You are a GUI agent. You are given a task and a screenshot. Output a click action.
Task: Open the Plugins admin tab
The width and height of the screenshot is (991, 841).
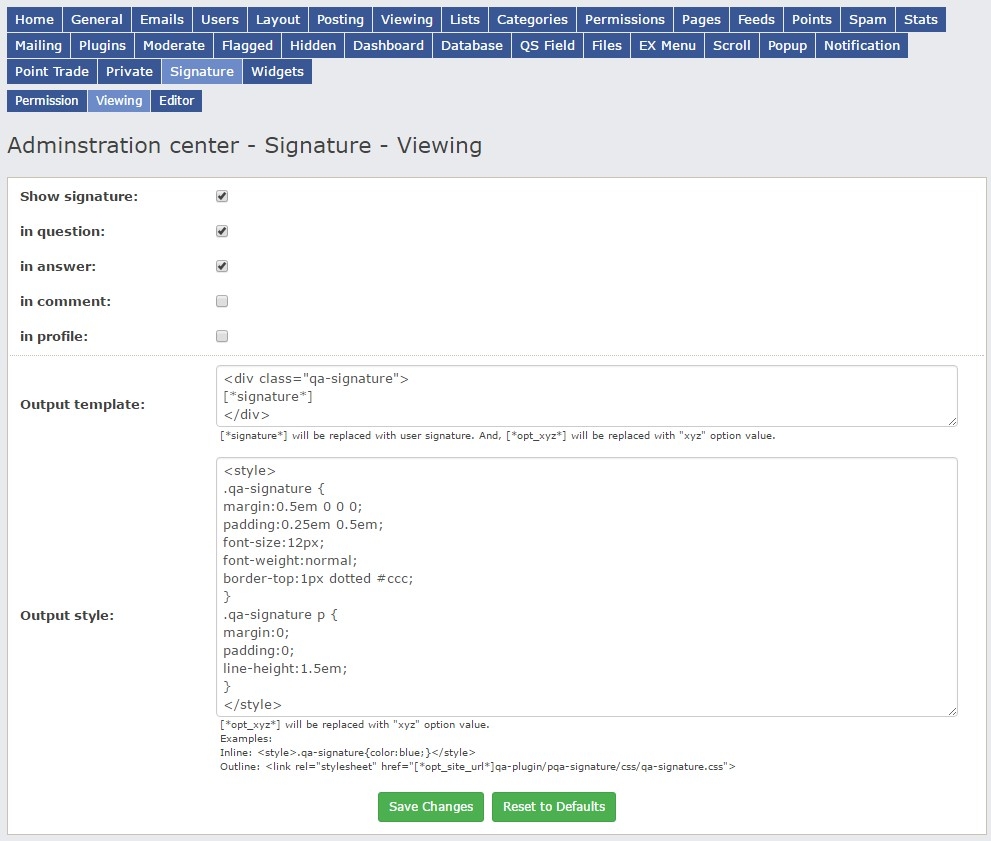click(102, 45)
